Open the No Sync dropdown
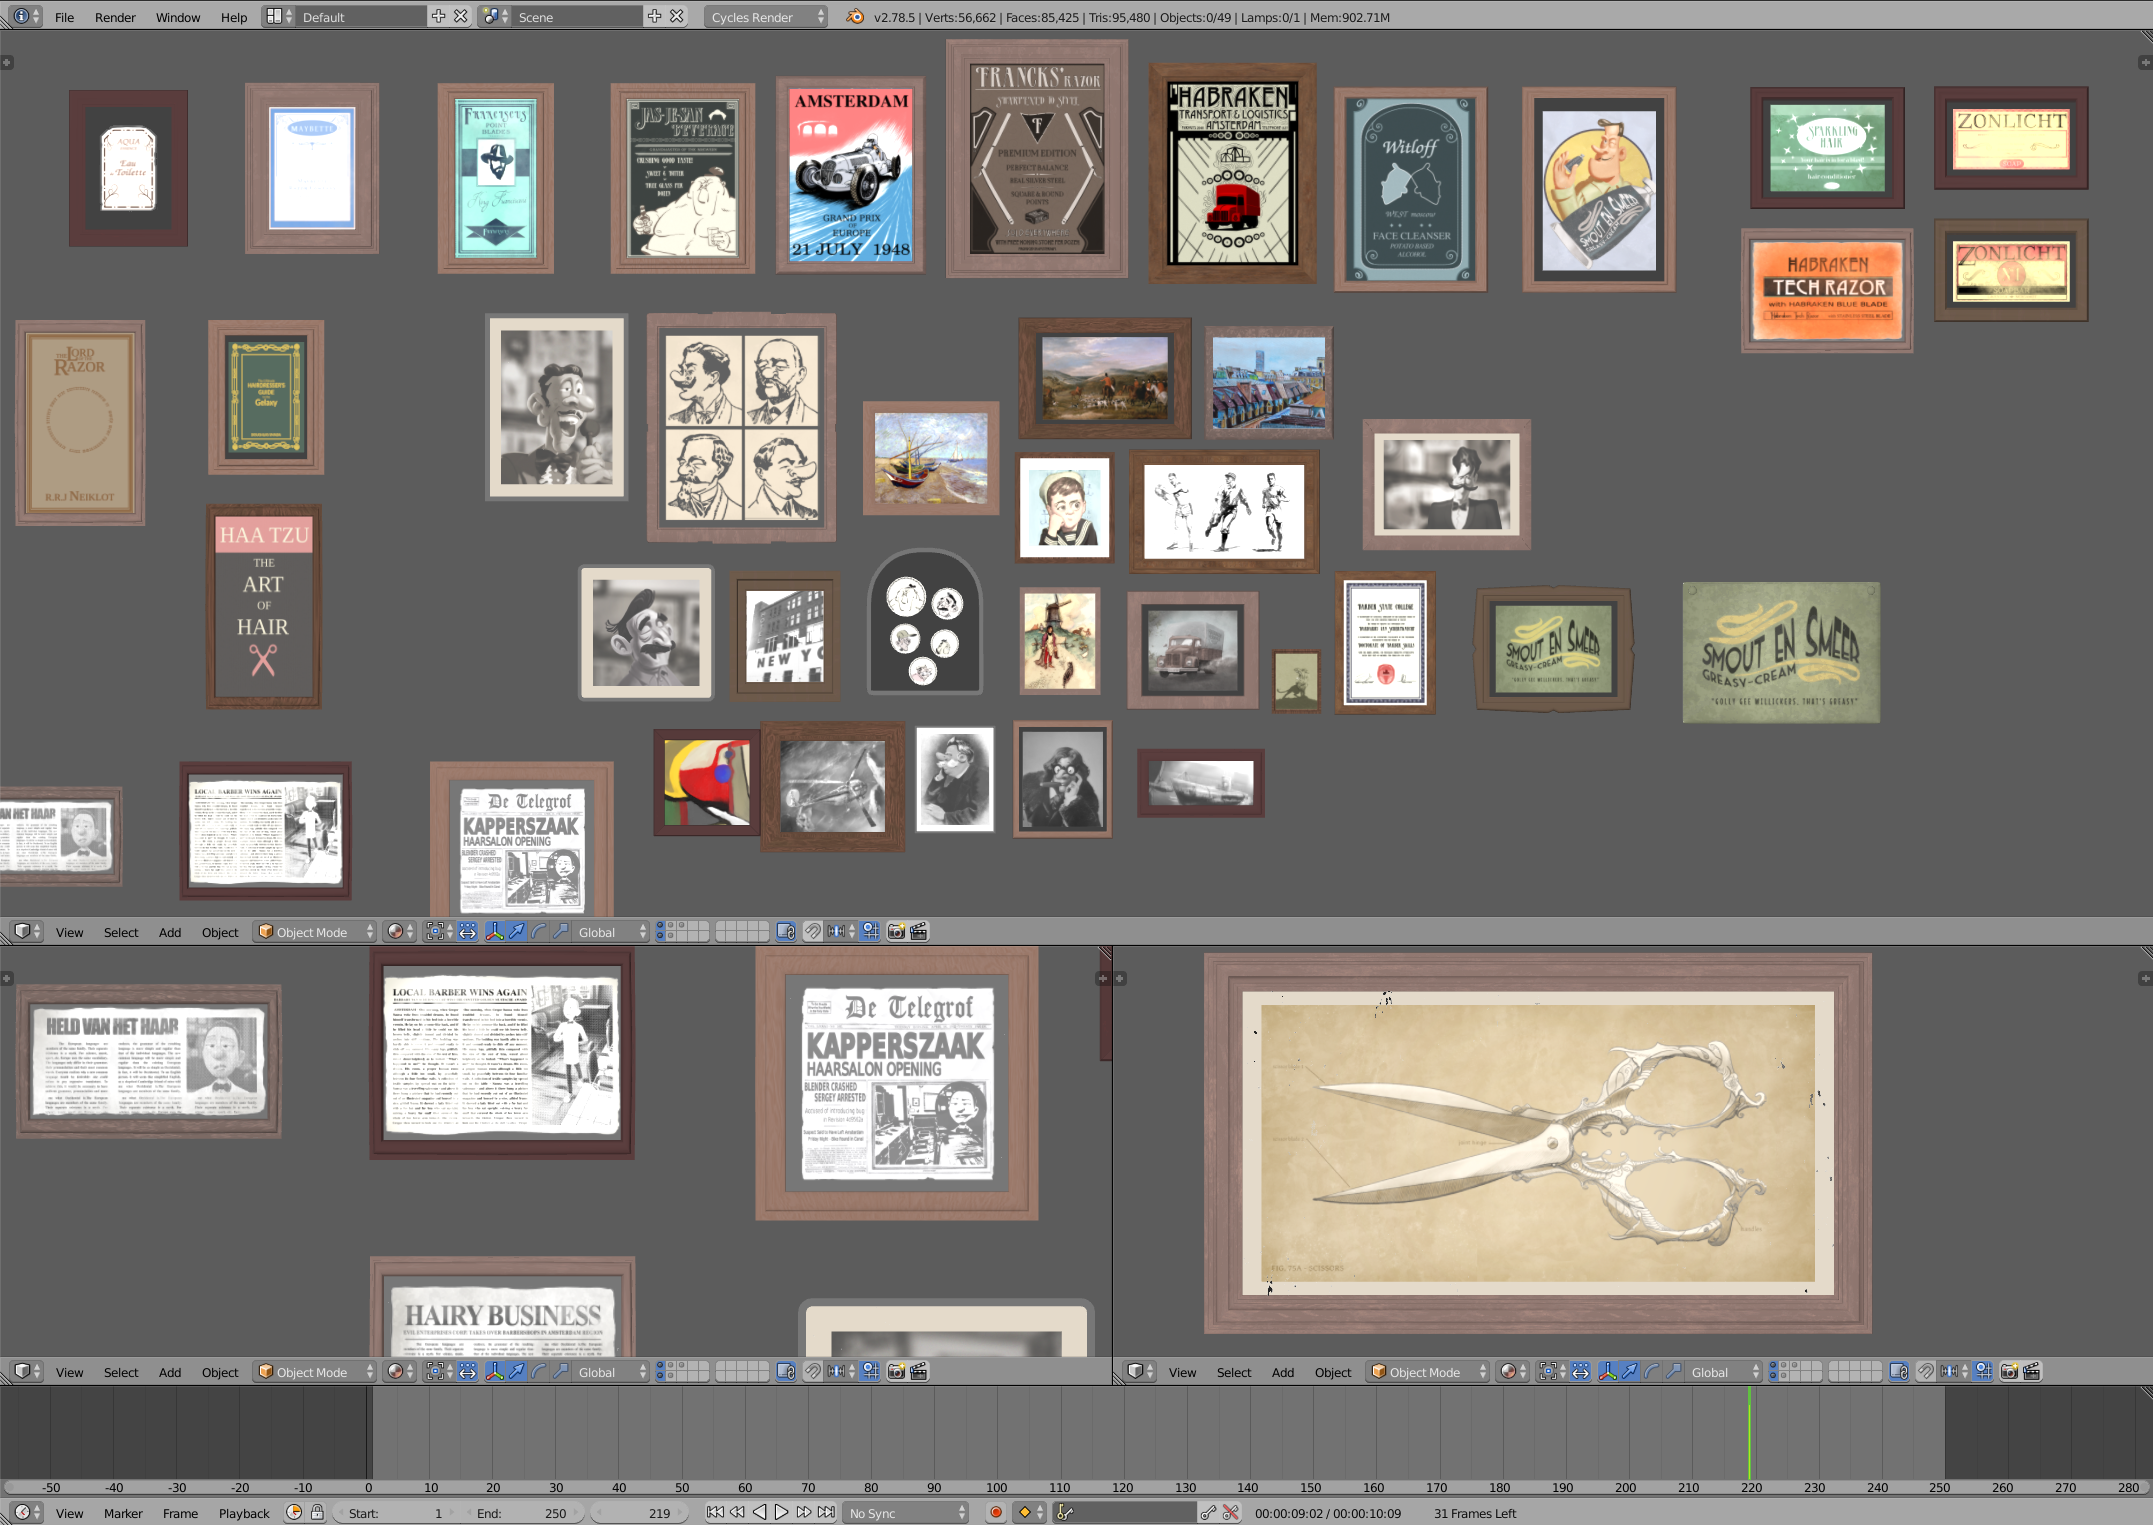This screenshot has width=2153, height=1525. [907, 1513]
